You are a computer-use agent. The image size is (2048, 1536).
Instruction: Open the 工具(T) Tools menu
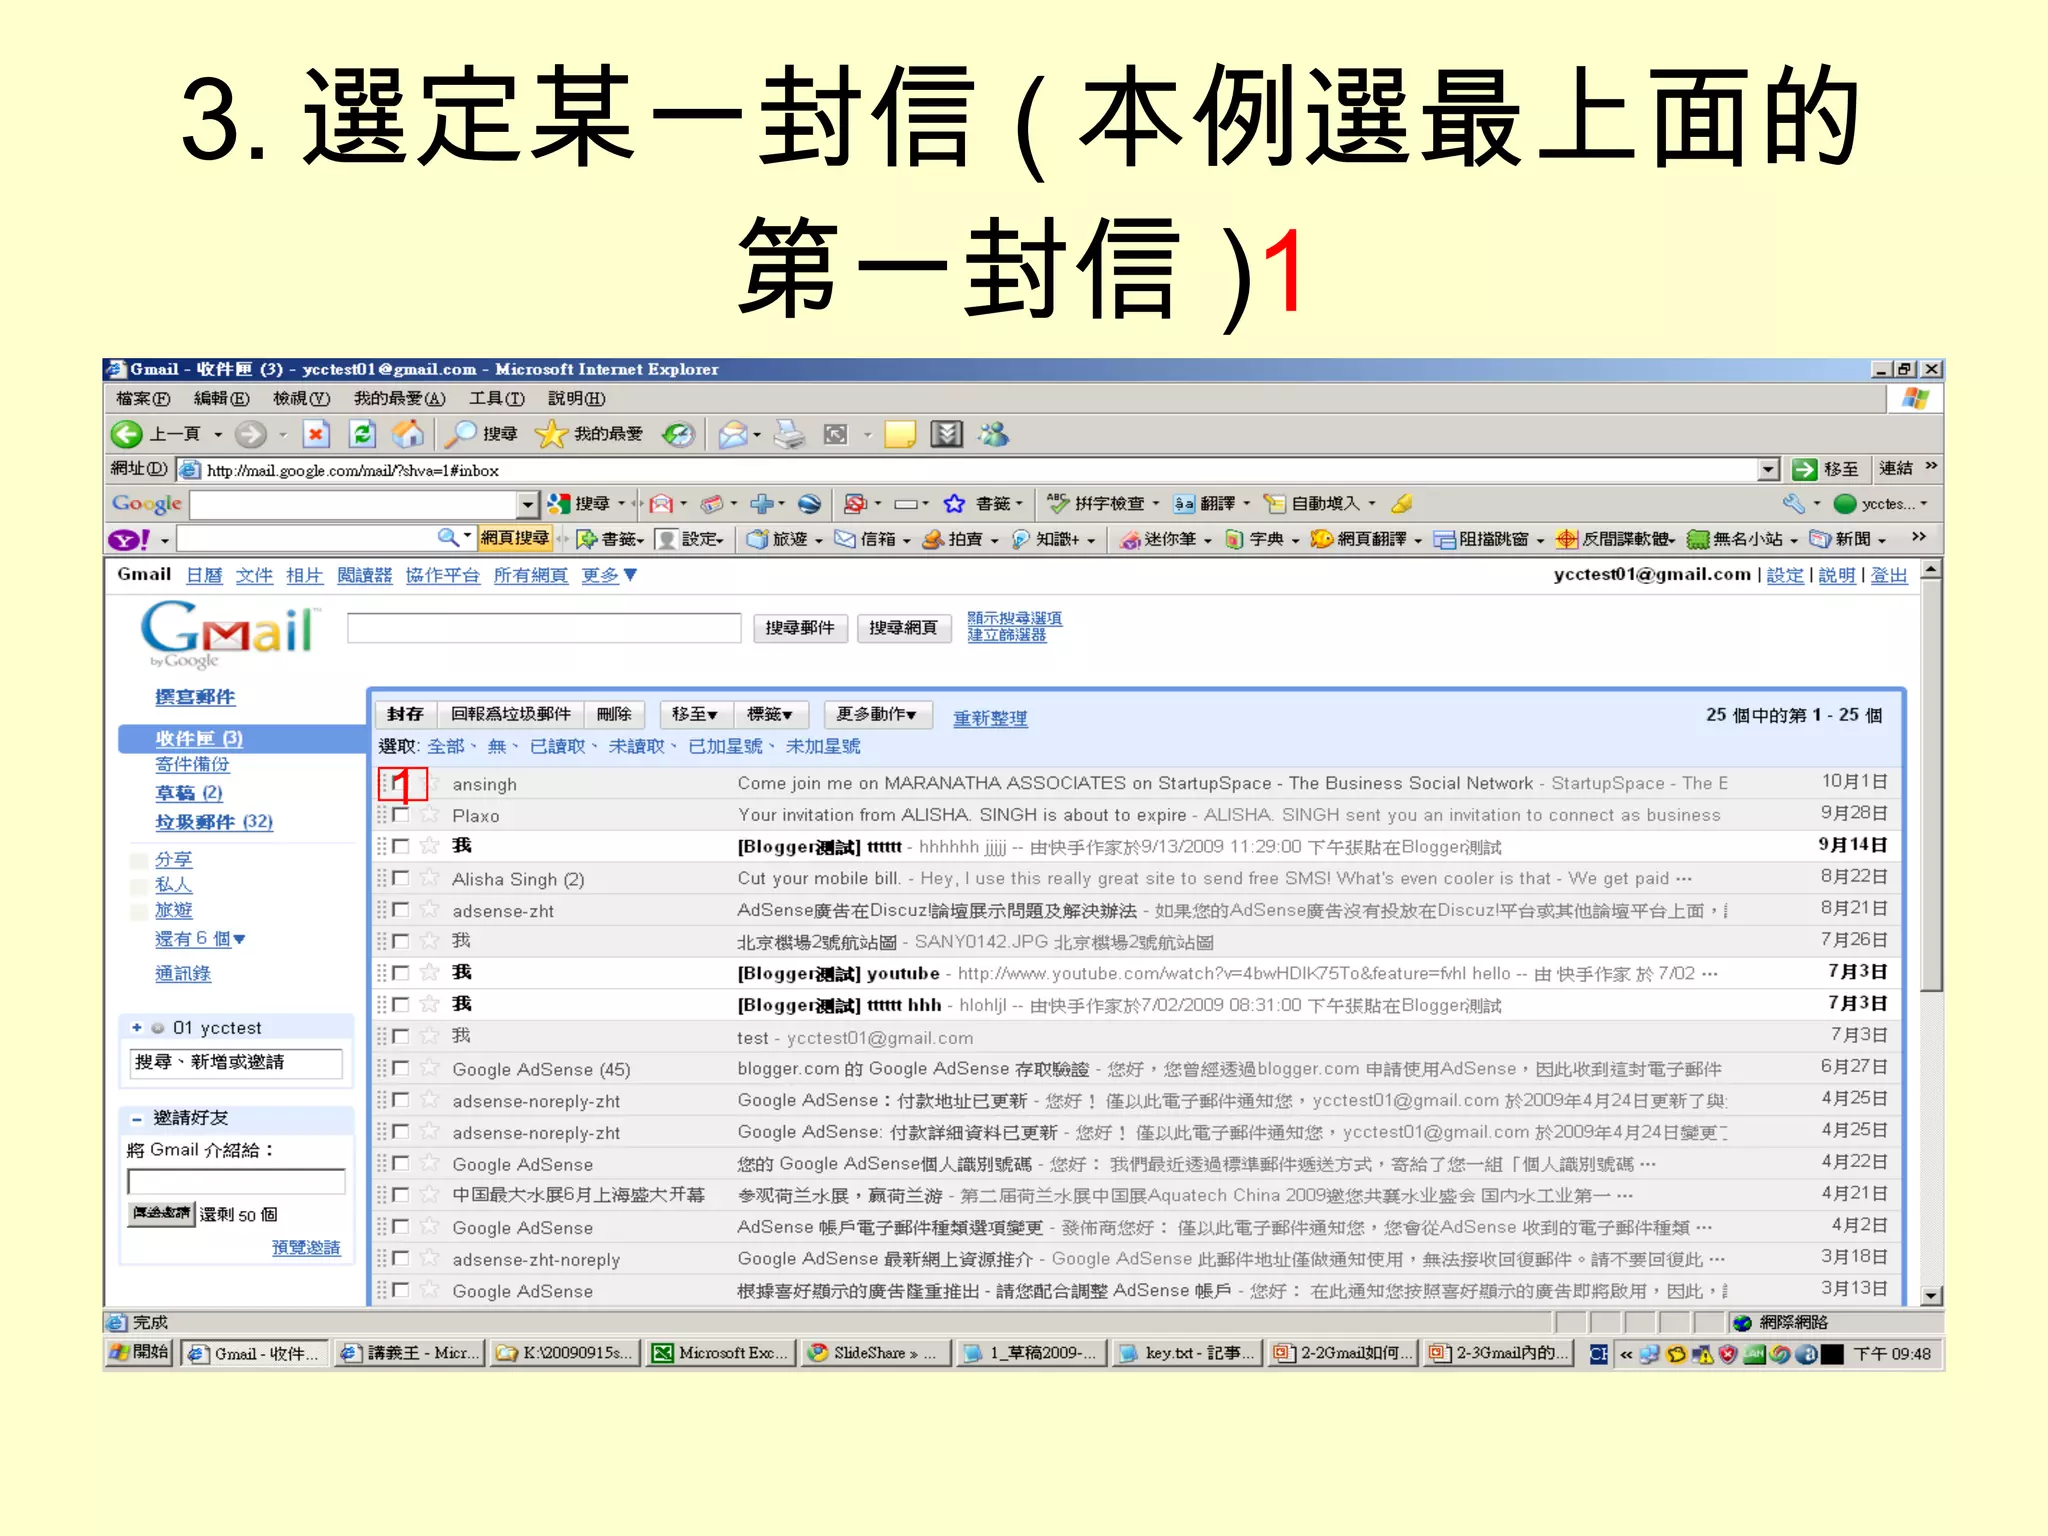click(497, 399)
